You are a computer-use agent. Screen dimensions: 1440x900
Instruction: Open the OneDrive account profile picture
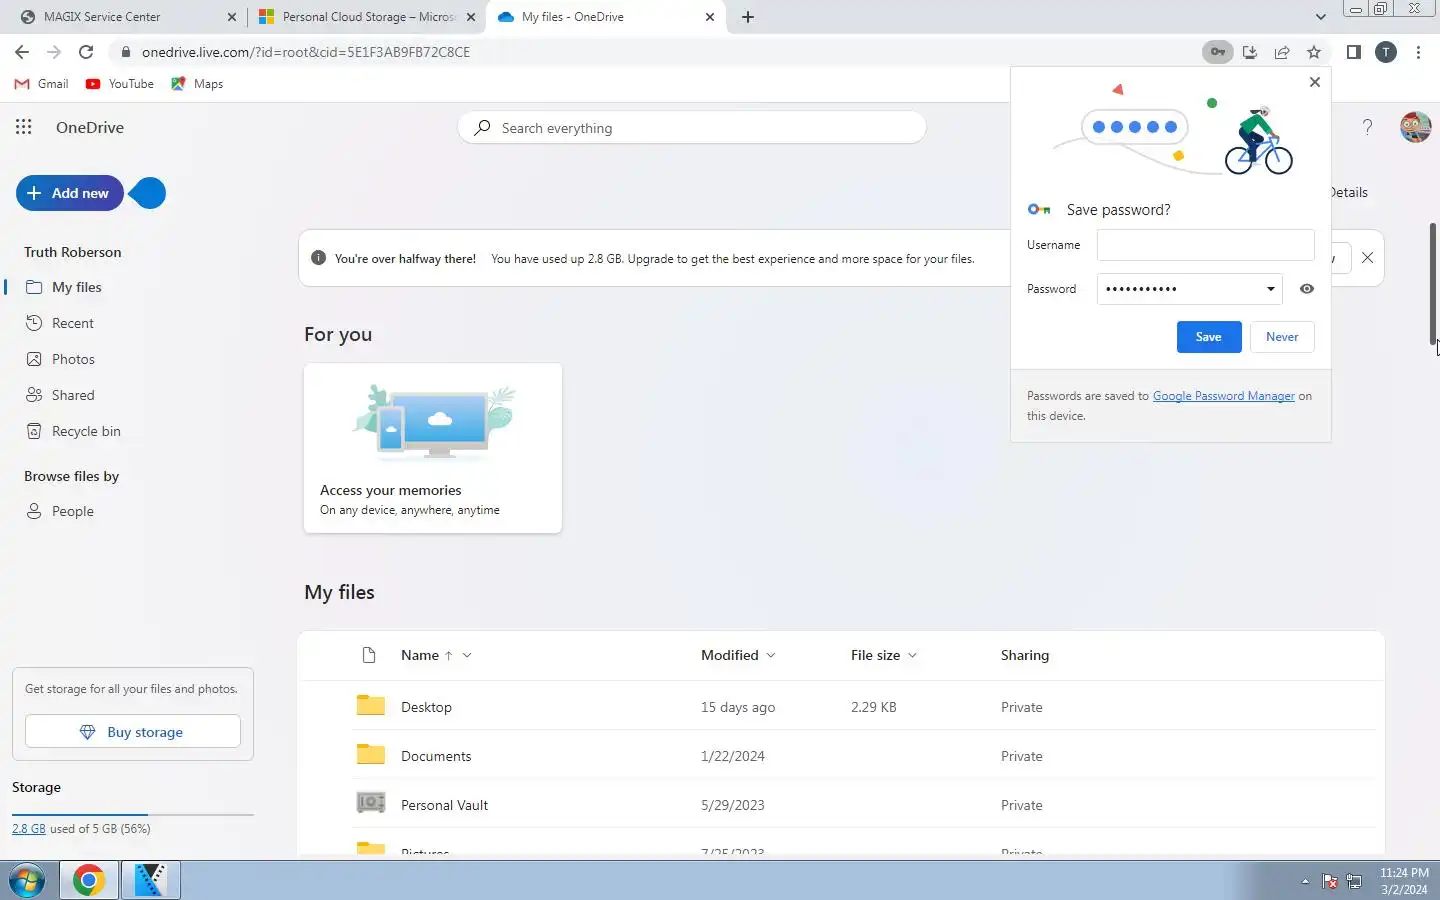(1415, 127)
